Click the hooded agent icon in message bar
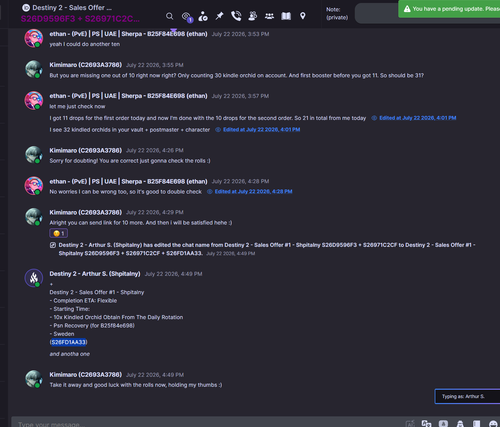Viewport: 500px width, 427px height. tap(460, 424)
